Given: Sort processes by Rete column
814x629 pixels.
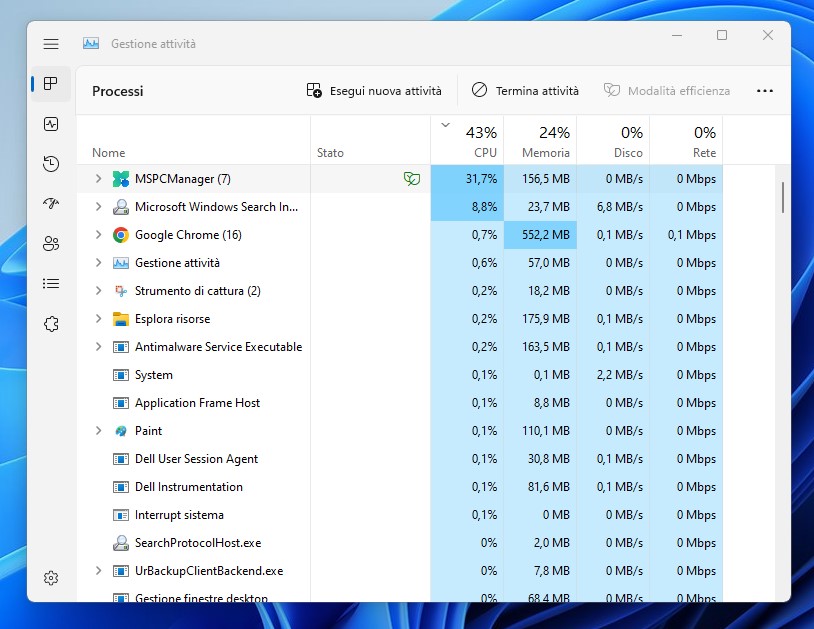Looking at the screenshot, I should tap(686, 140).
